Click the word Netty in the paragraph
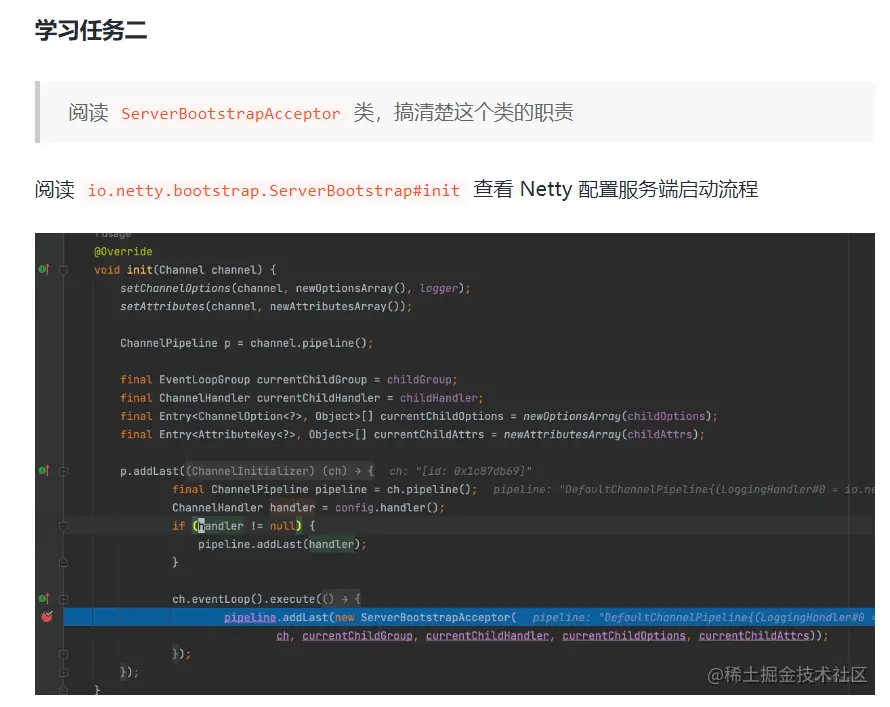890x707 pixels. point(545,189)
